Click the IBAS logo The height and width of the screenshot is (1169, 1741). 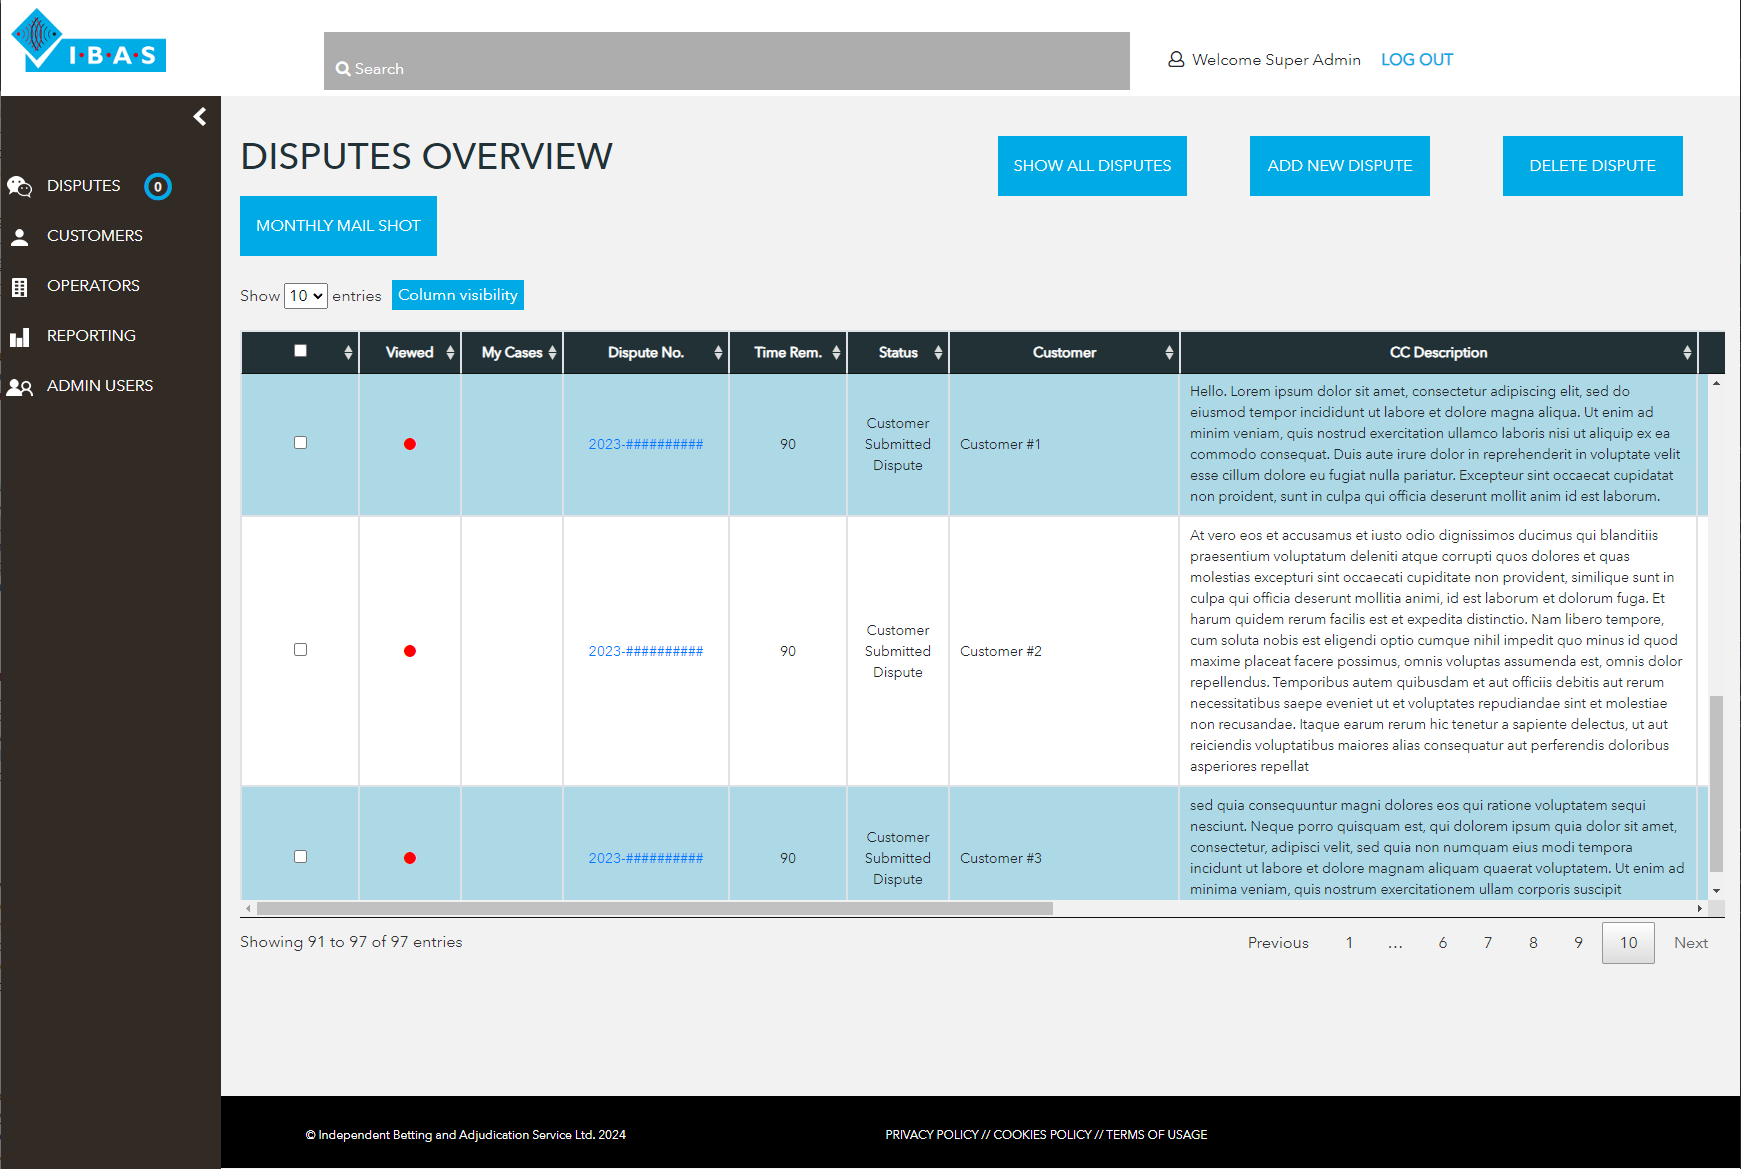click(x=88, y=42)
